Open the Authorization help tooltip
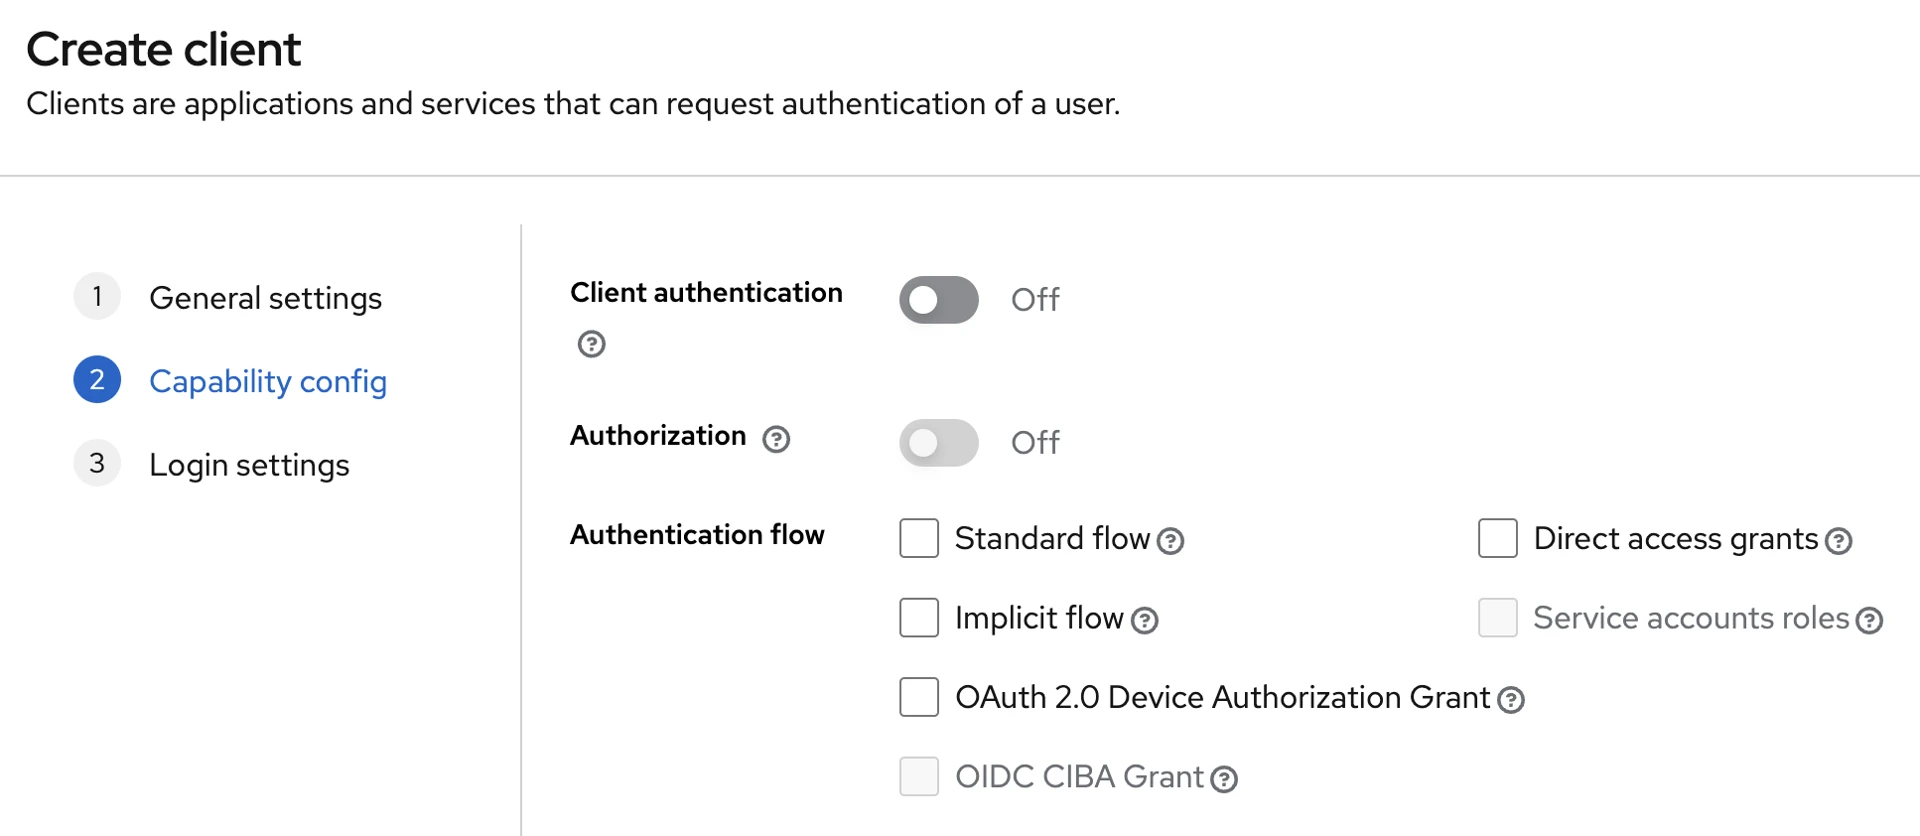This screenshot has height=836, width=1920. (777, 439)
